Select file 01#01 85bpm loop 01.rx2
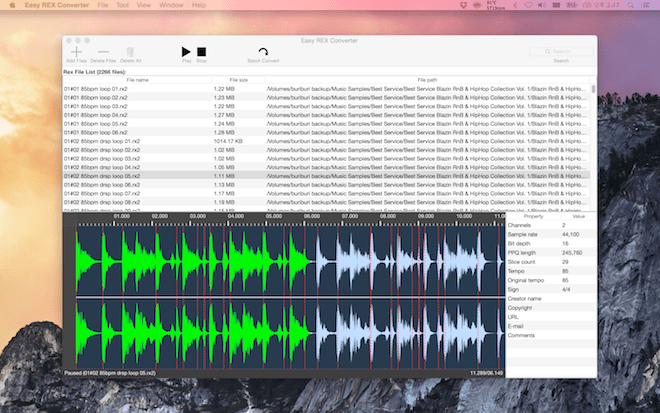Image resolution: width=660 pixels, height=413 pixels. coord(96,89)
